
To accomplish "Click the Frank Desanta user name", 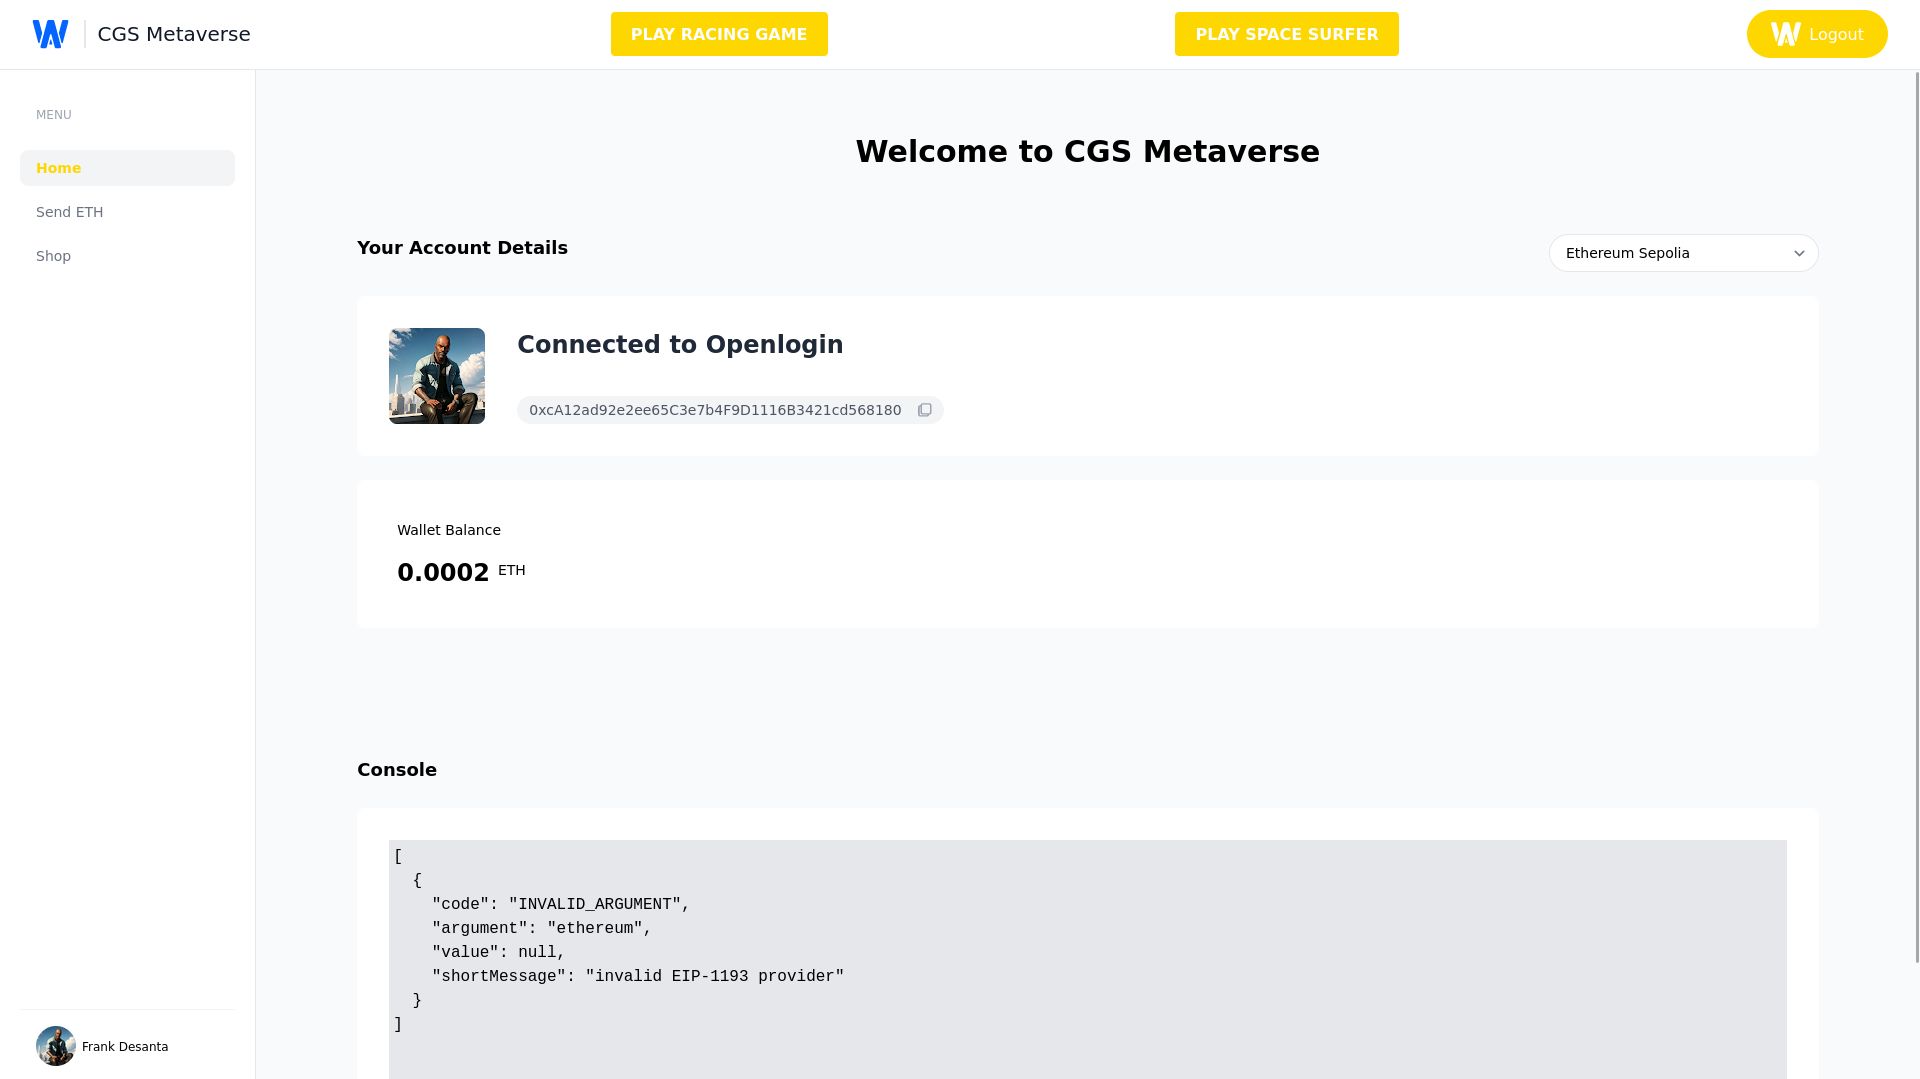I will coord(125,1047).
